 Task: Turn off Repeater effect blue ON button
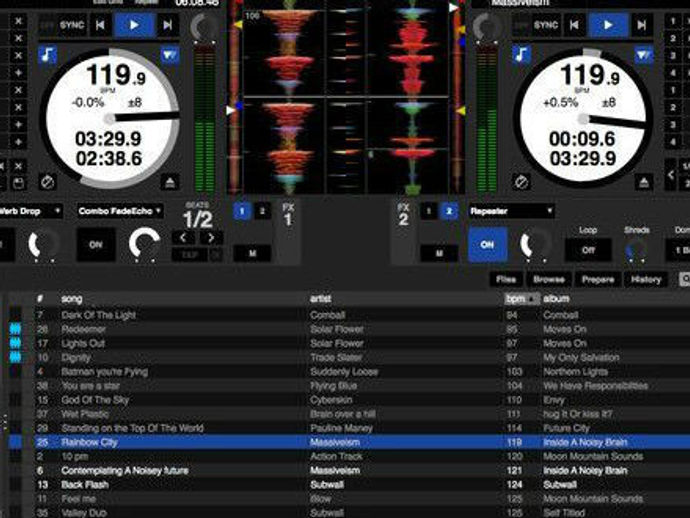point(487,244)
